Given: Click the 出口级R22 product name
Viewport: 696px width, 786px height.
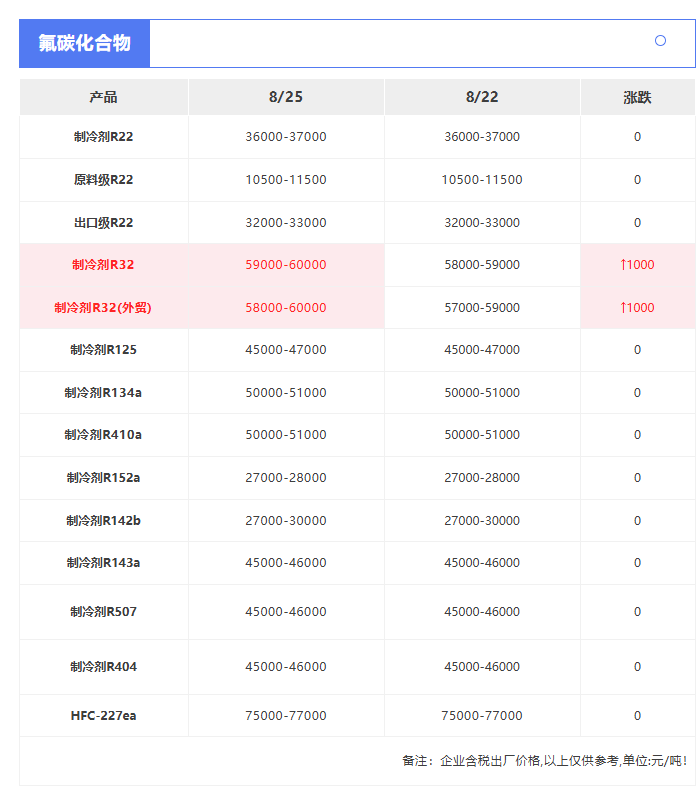Looking at the screenshot, I should point(103,223).
